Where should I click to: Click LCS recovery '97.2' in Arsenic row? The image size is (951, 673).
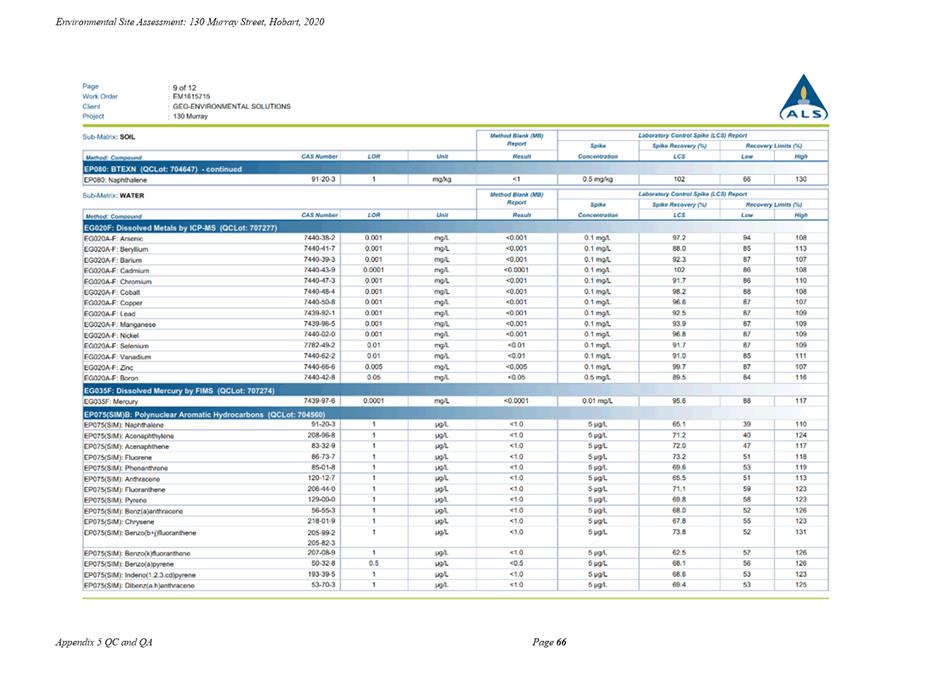[679, 238]
